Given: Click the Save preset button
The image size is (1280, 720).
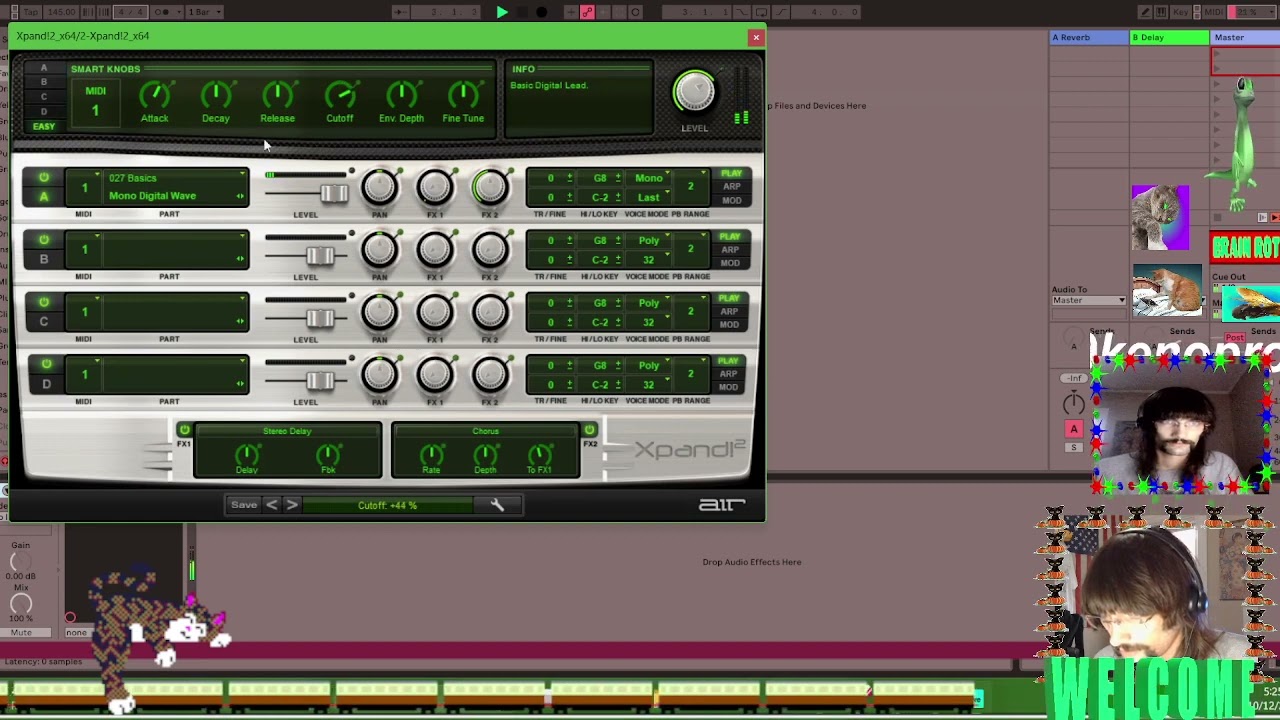Looking at the screenshot, I should point(244,505).
